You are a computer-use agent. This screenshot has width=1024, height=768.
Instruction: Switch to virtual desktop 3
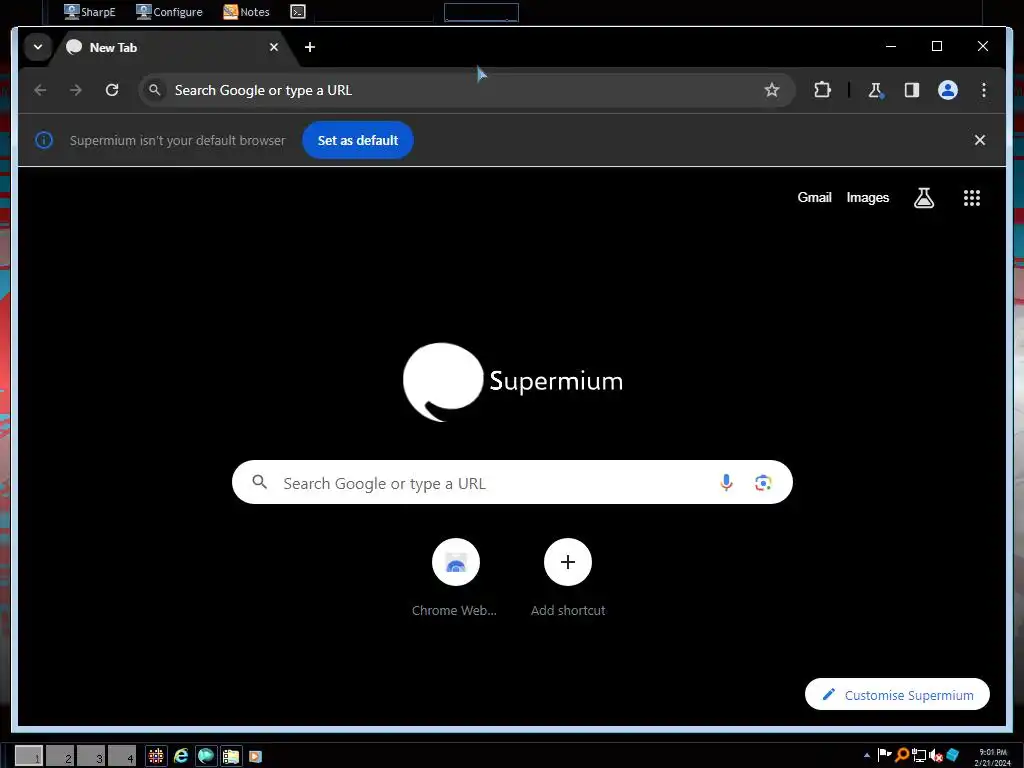(91, 756)
